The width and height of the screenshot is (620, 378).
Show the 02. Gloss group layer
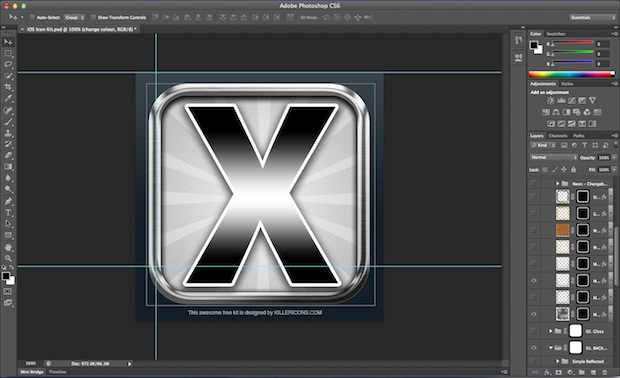point(534,331)
